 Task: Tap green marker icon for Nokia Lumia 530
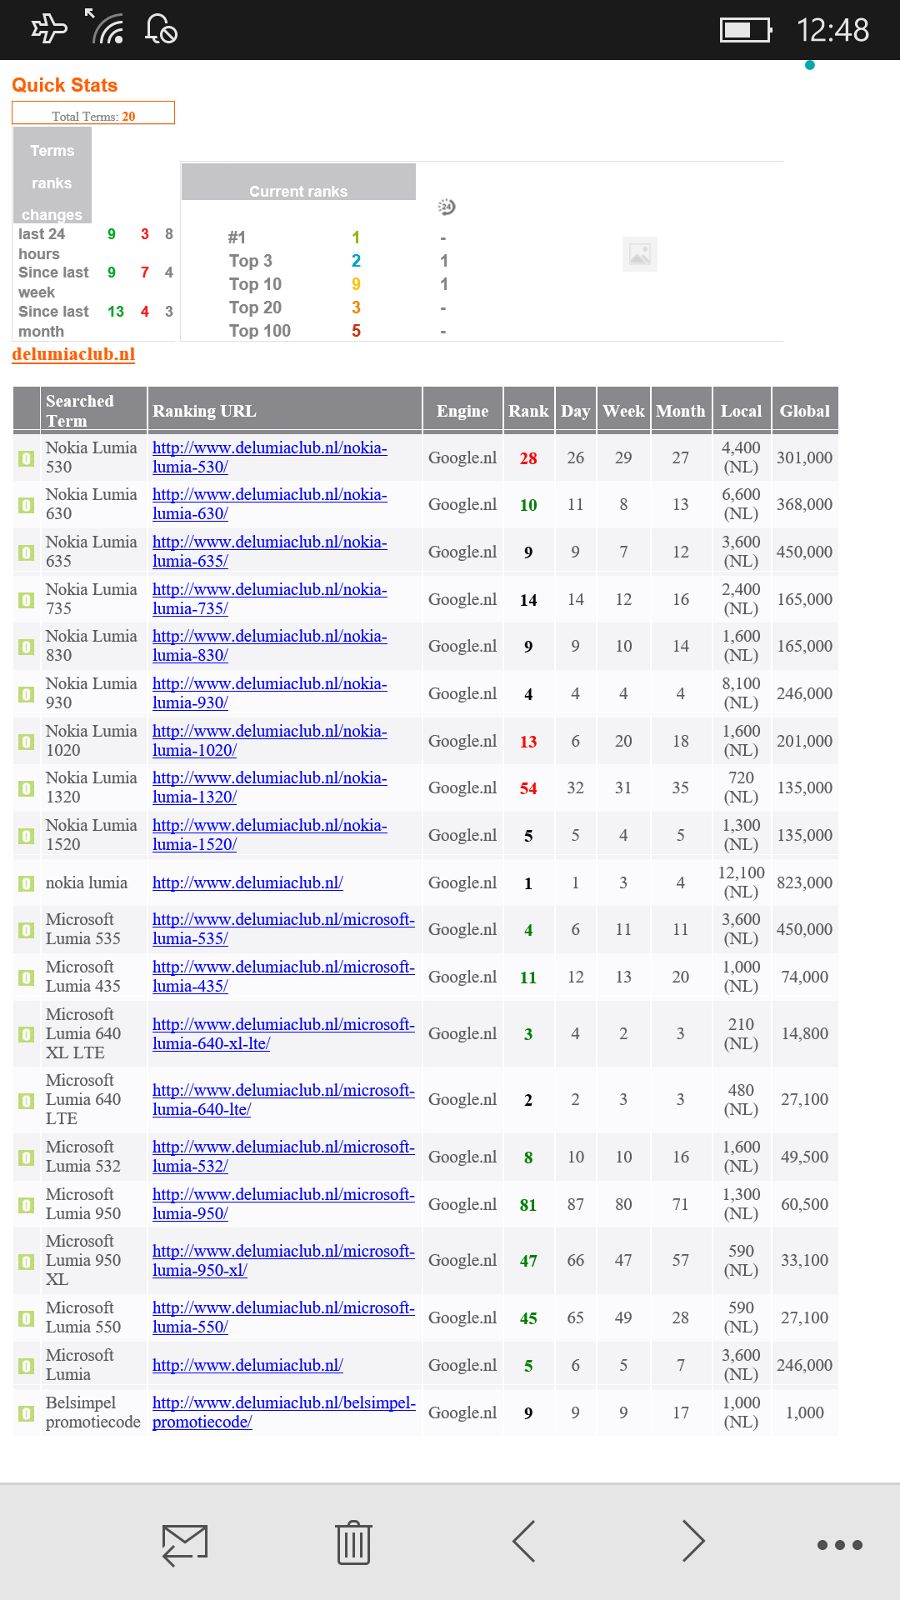pyautogui.click(x=27, y=458)
